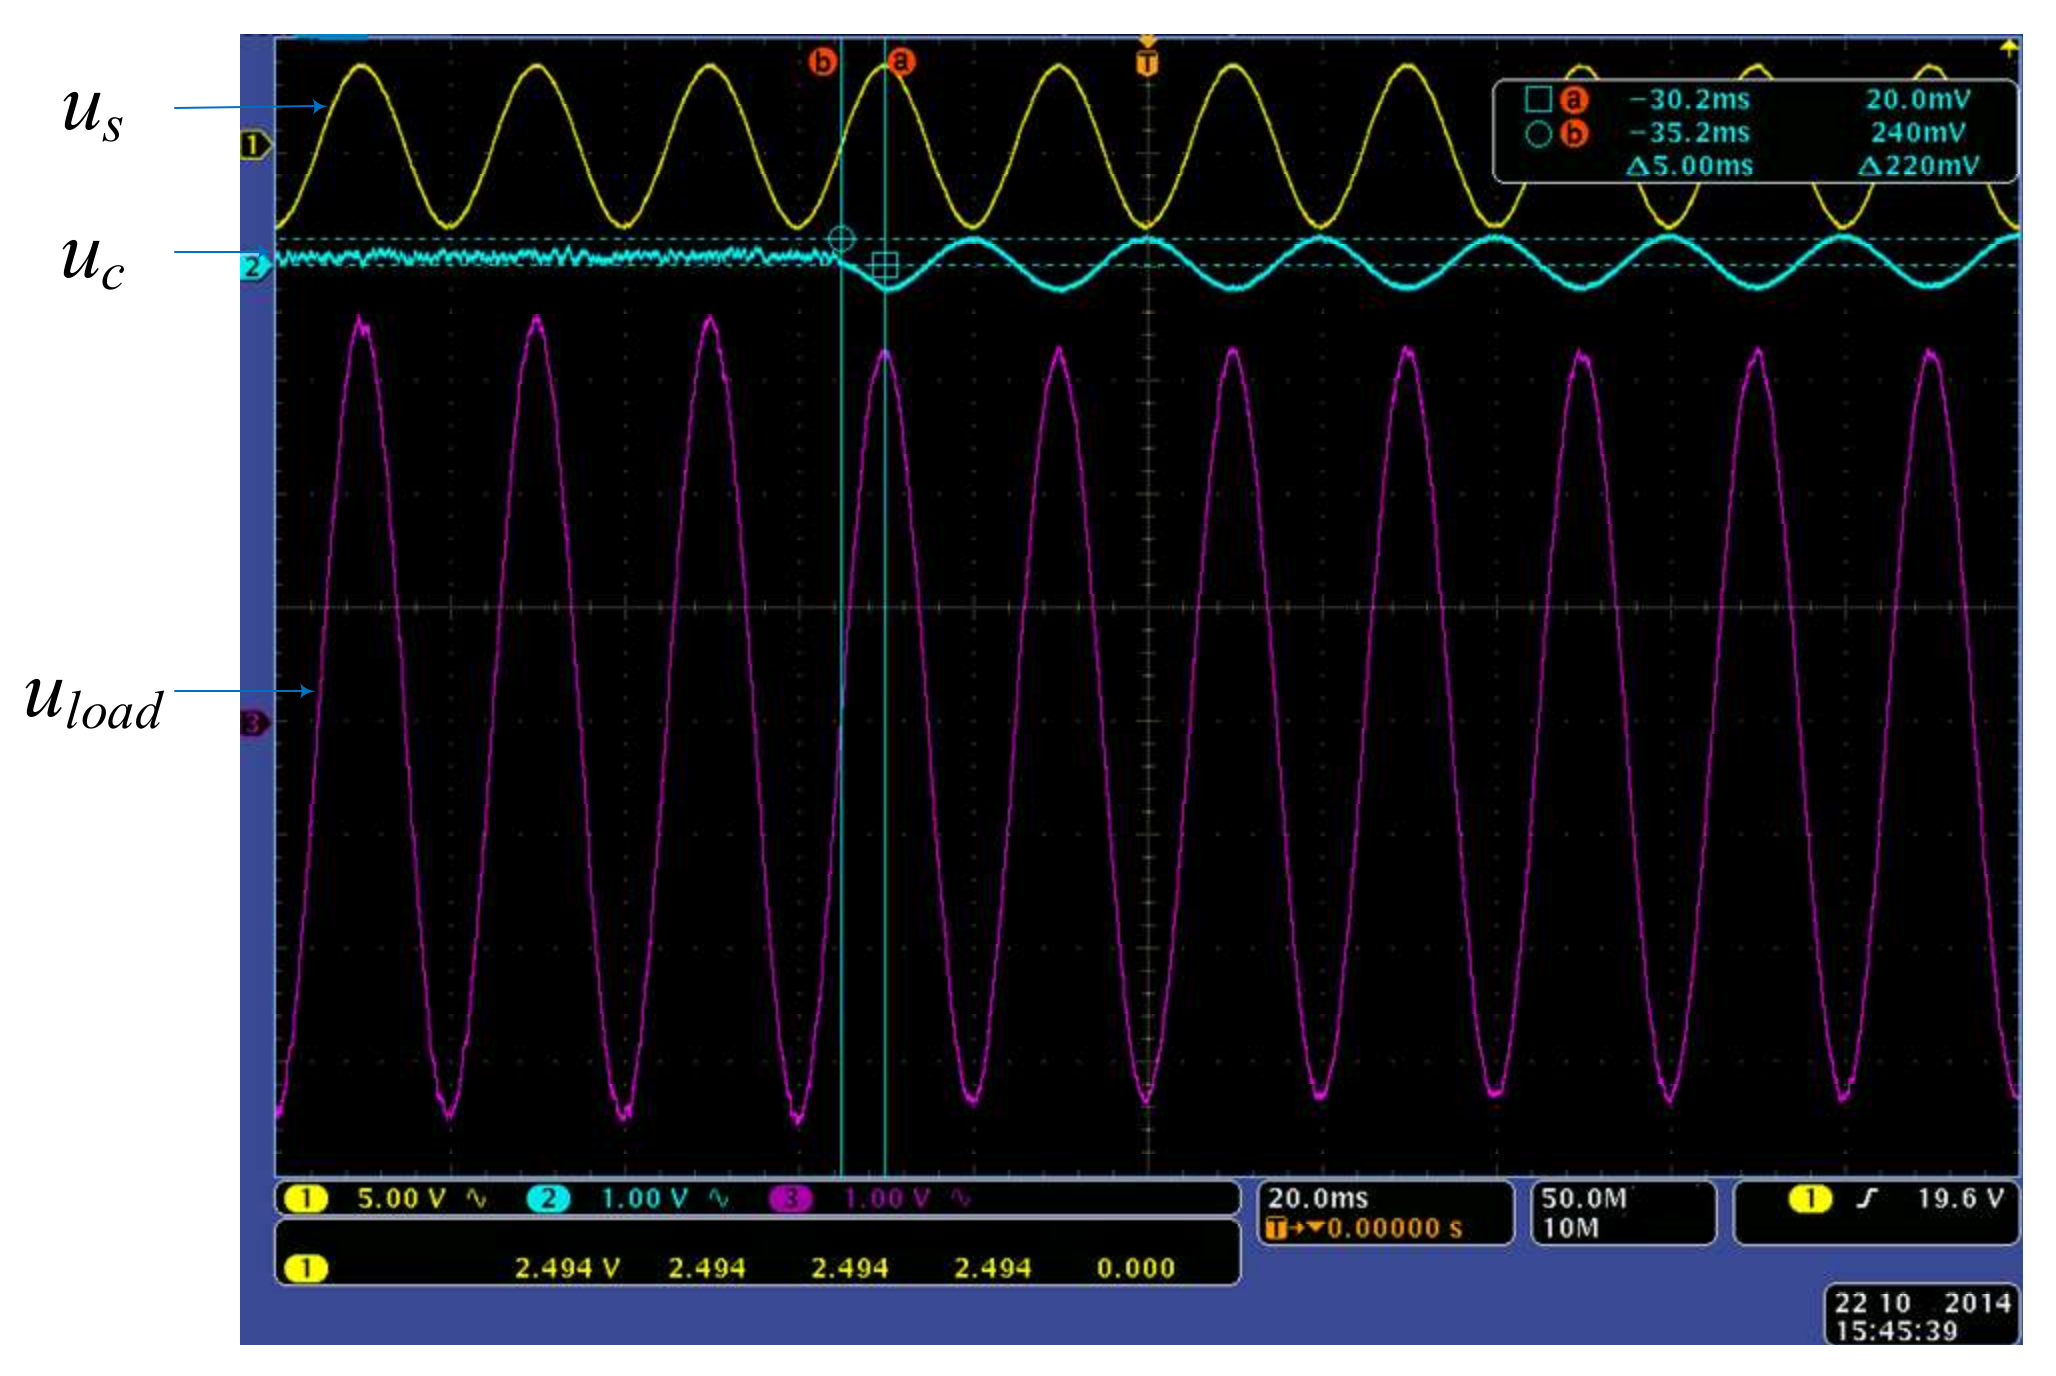Image resolution: width=2056 pixels, height=1376 pixels.
Task: Click the channel 2 1.00 V scale readout
Action: point(645,1198)
